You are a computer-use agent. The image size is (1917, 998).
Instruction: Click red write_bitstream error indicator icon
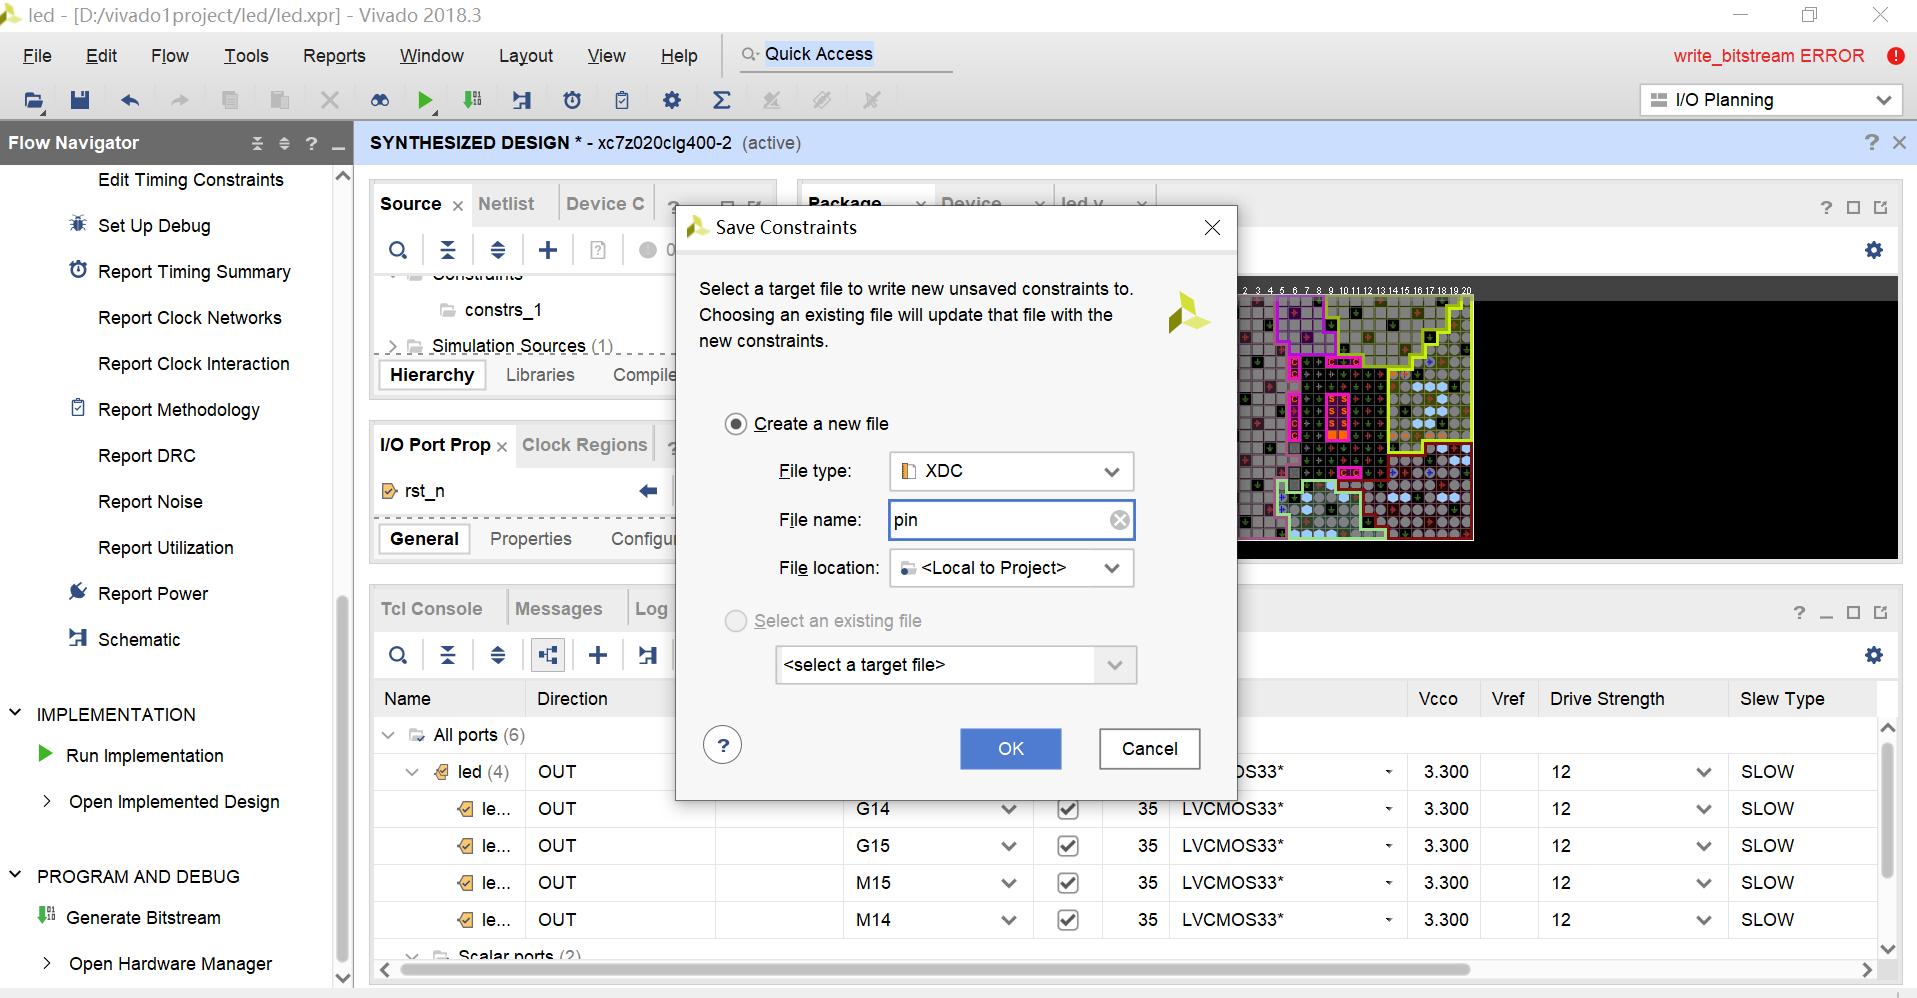(1895, 56)
